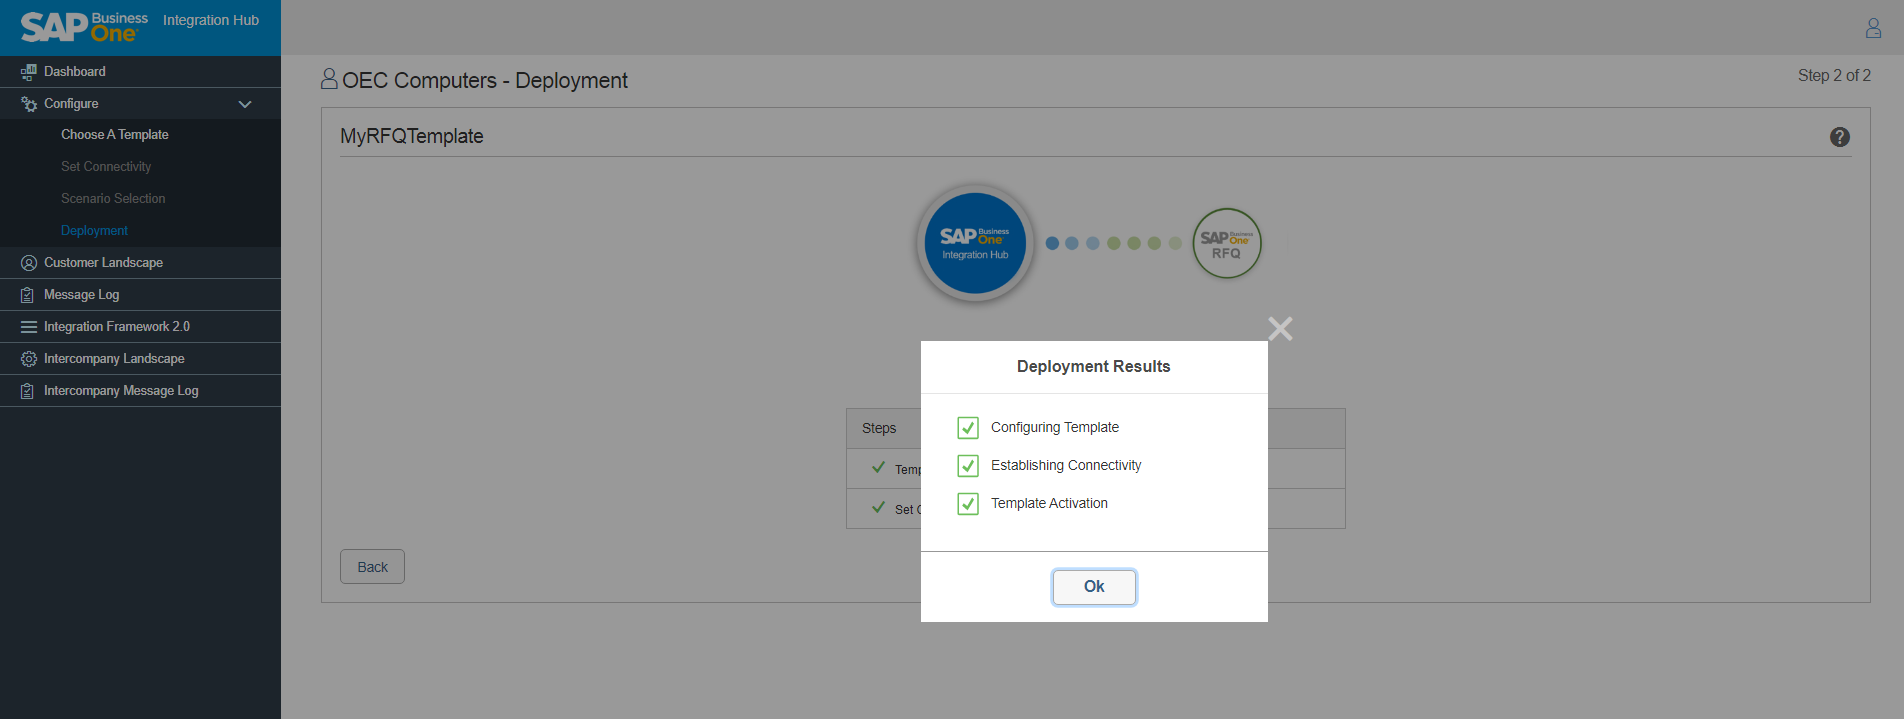Click the Intercompany Landscape gear icon
The width and height of the screenshot is (1904, 719).
pos(28,359)
